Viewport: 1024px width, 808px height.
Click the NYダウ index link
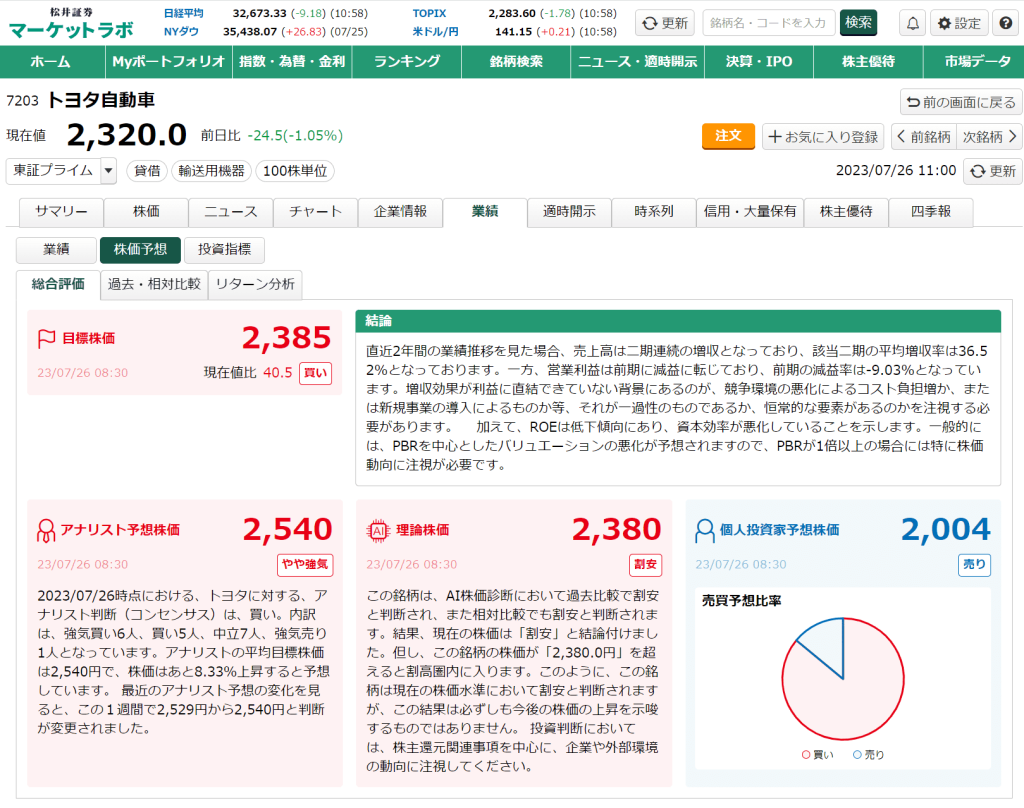click(x=181, y=31)
